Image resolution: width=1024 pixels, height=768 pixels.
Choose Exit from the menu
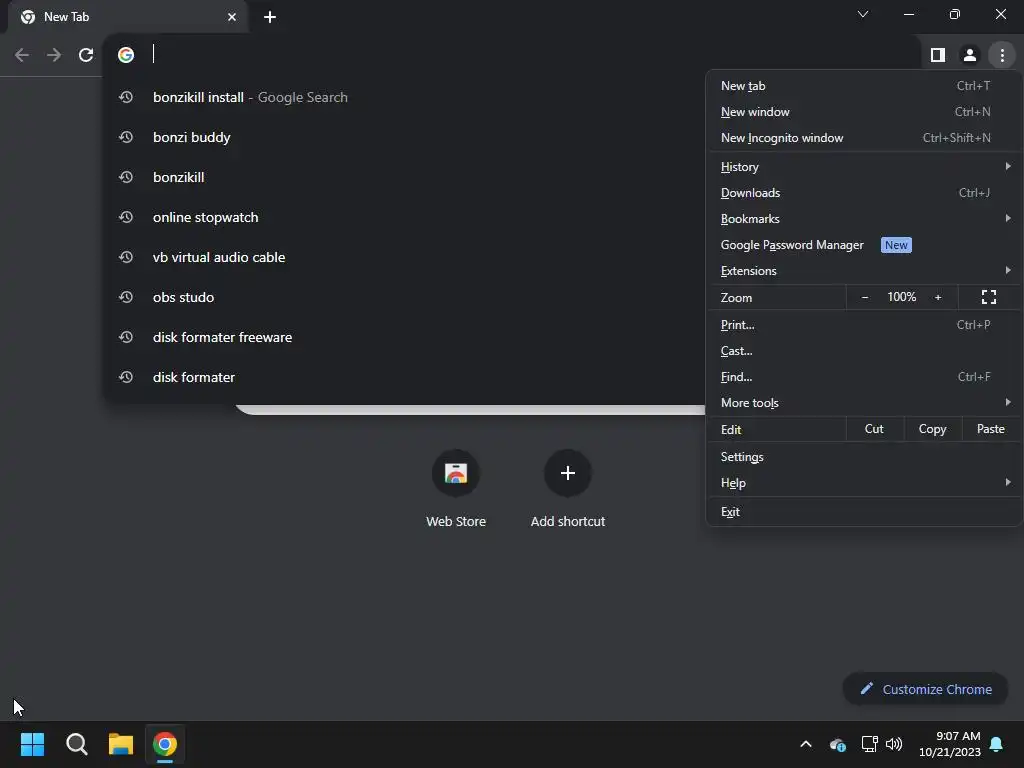[x=864, y=511]
